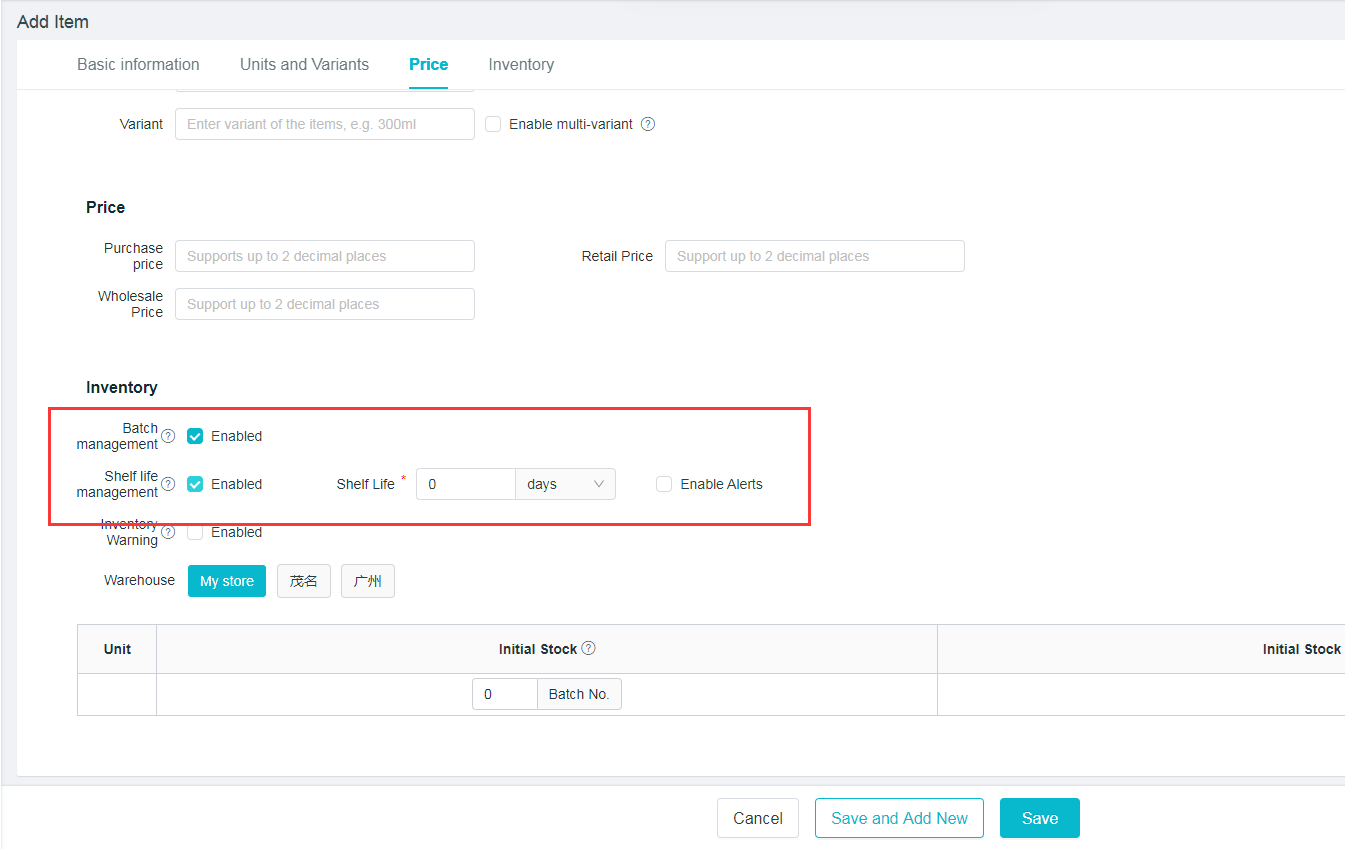Select the 茂名 warehouse
This screenshot has width=1345, height=849.
[x=304, y=581]
